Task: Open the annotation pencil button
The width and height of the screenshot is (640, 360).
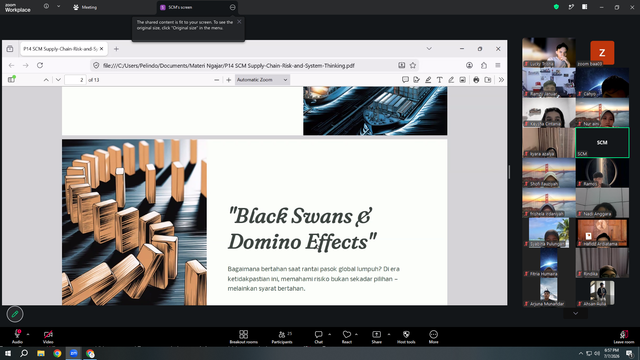Action: 15,314
